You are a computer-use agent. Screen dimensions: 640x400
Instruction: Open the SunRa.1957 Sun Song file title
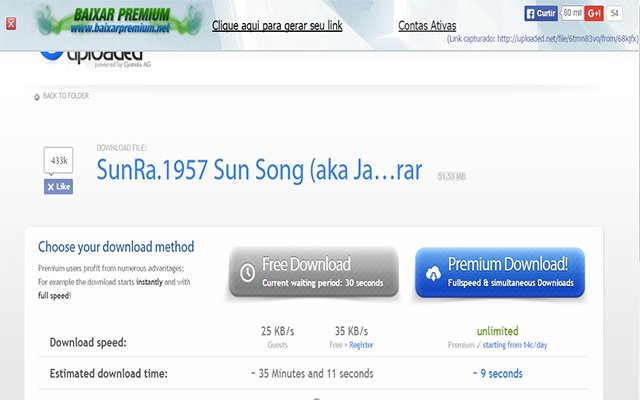(259, 170)
